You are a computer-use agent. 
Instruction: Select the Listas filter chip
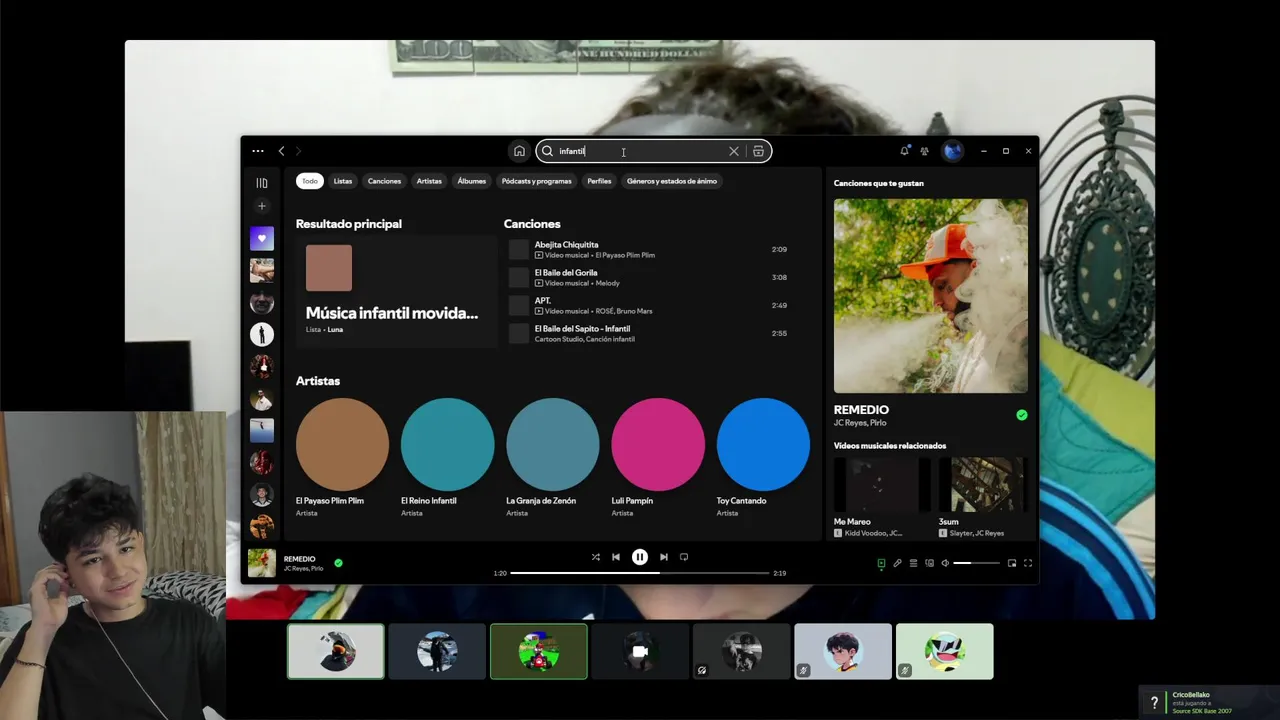[x=343, y=181]
